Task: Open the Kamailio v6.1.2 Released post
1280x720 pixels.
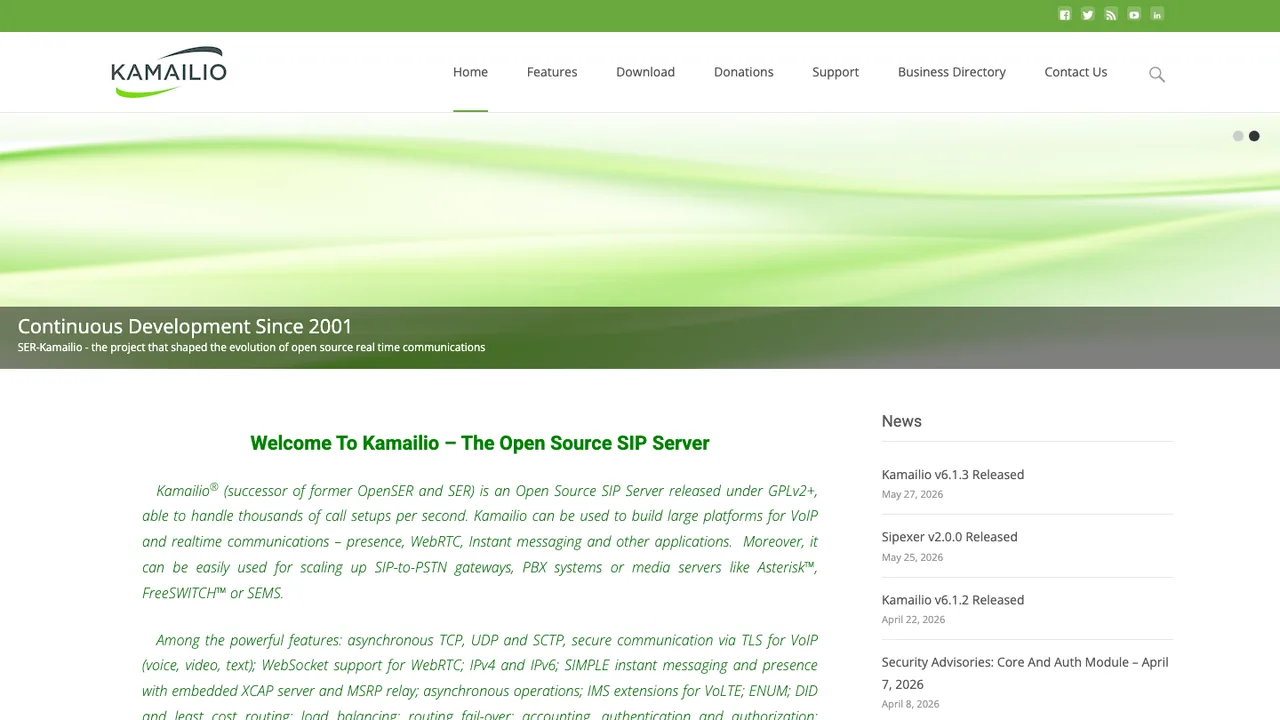Action: tap(953, 600)
